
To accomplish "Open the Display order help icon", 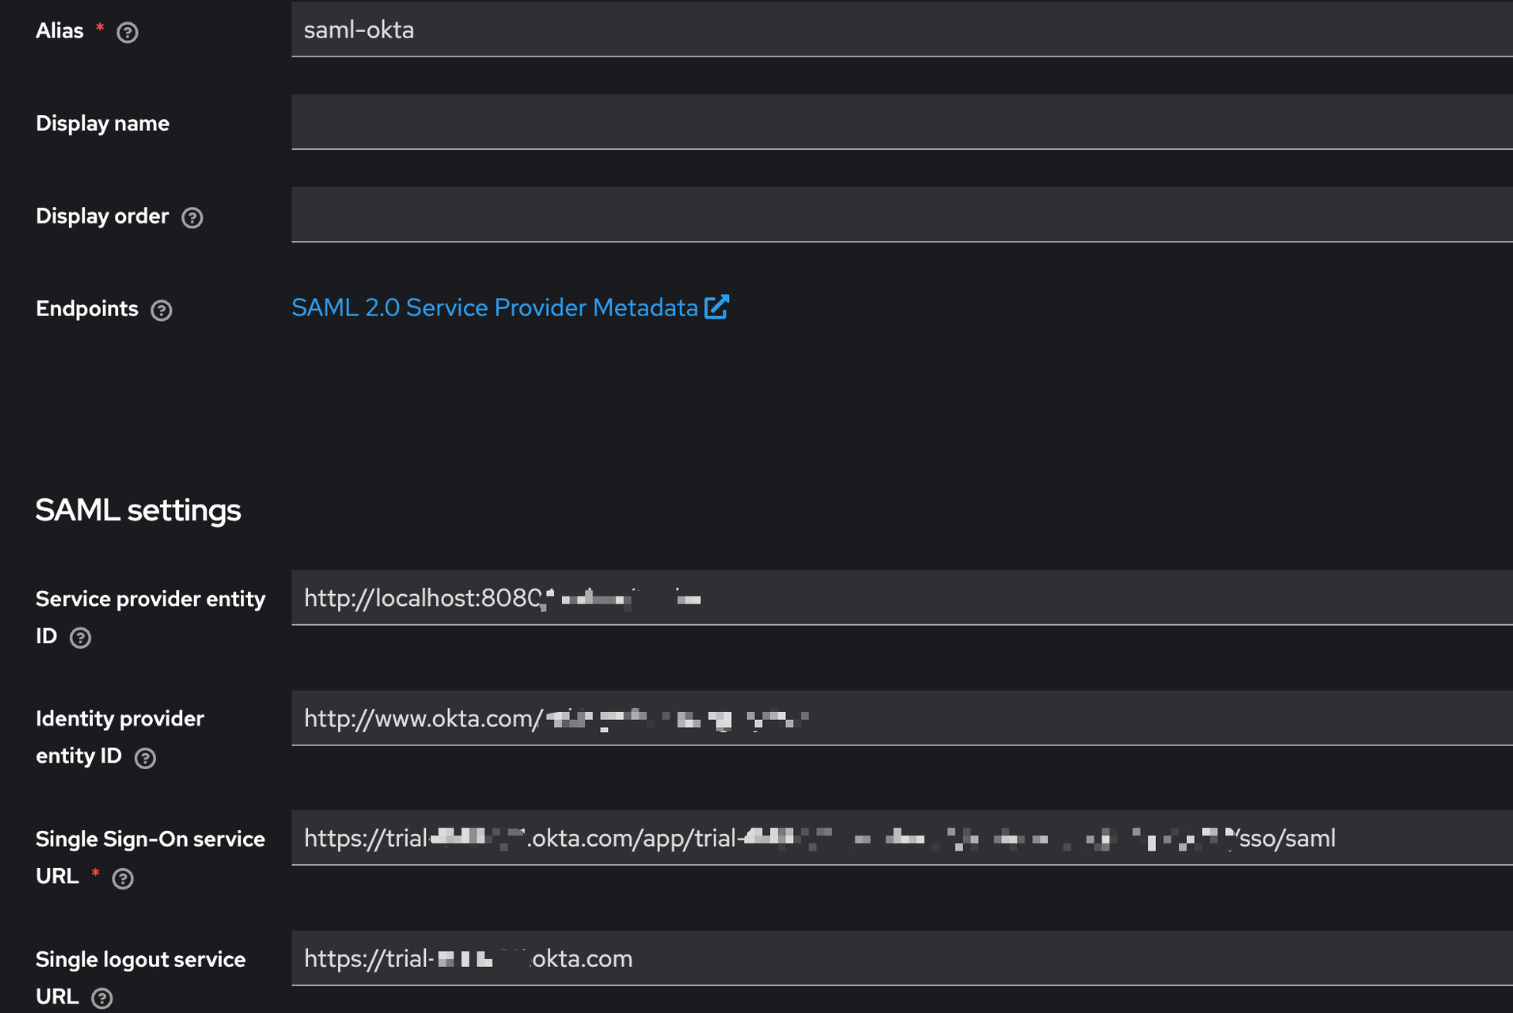I will [192, 217].
